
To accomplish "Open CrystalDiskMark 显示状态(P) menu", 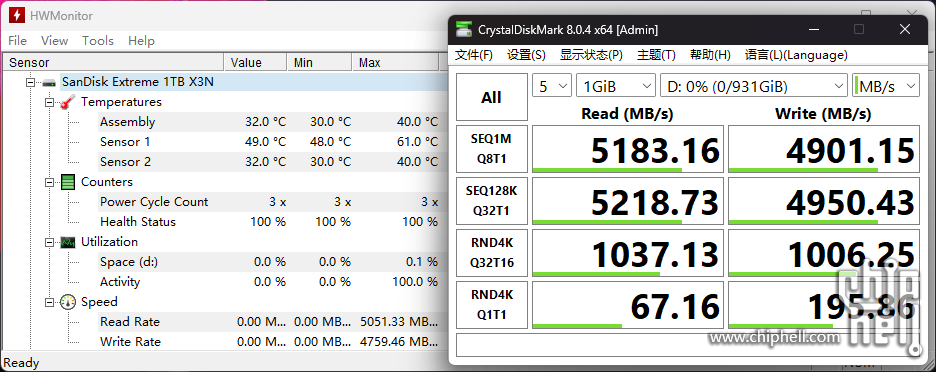I will [591, 55].
